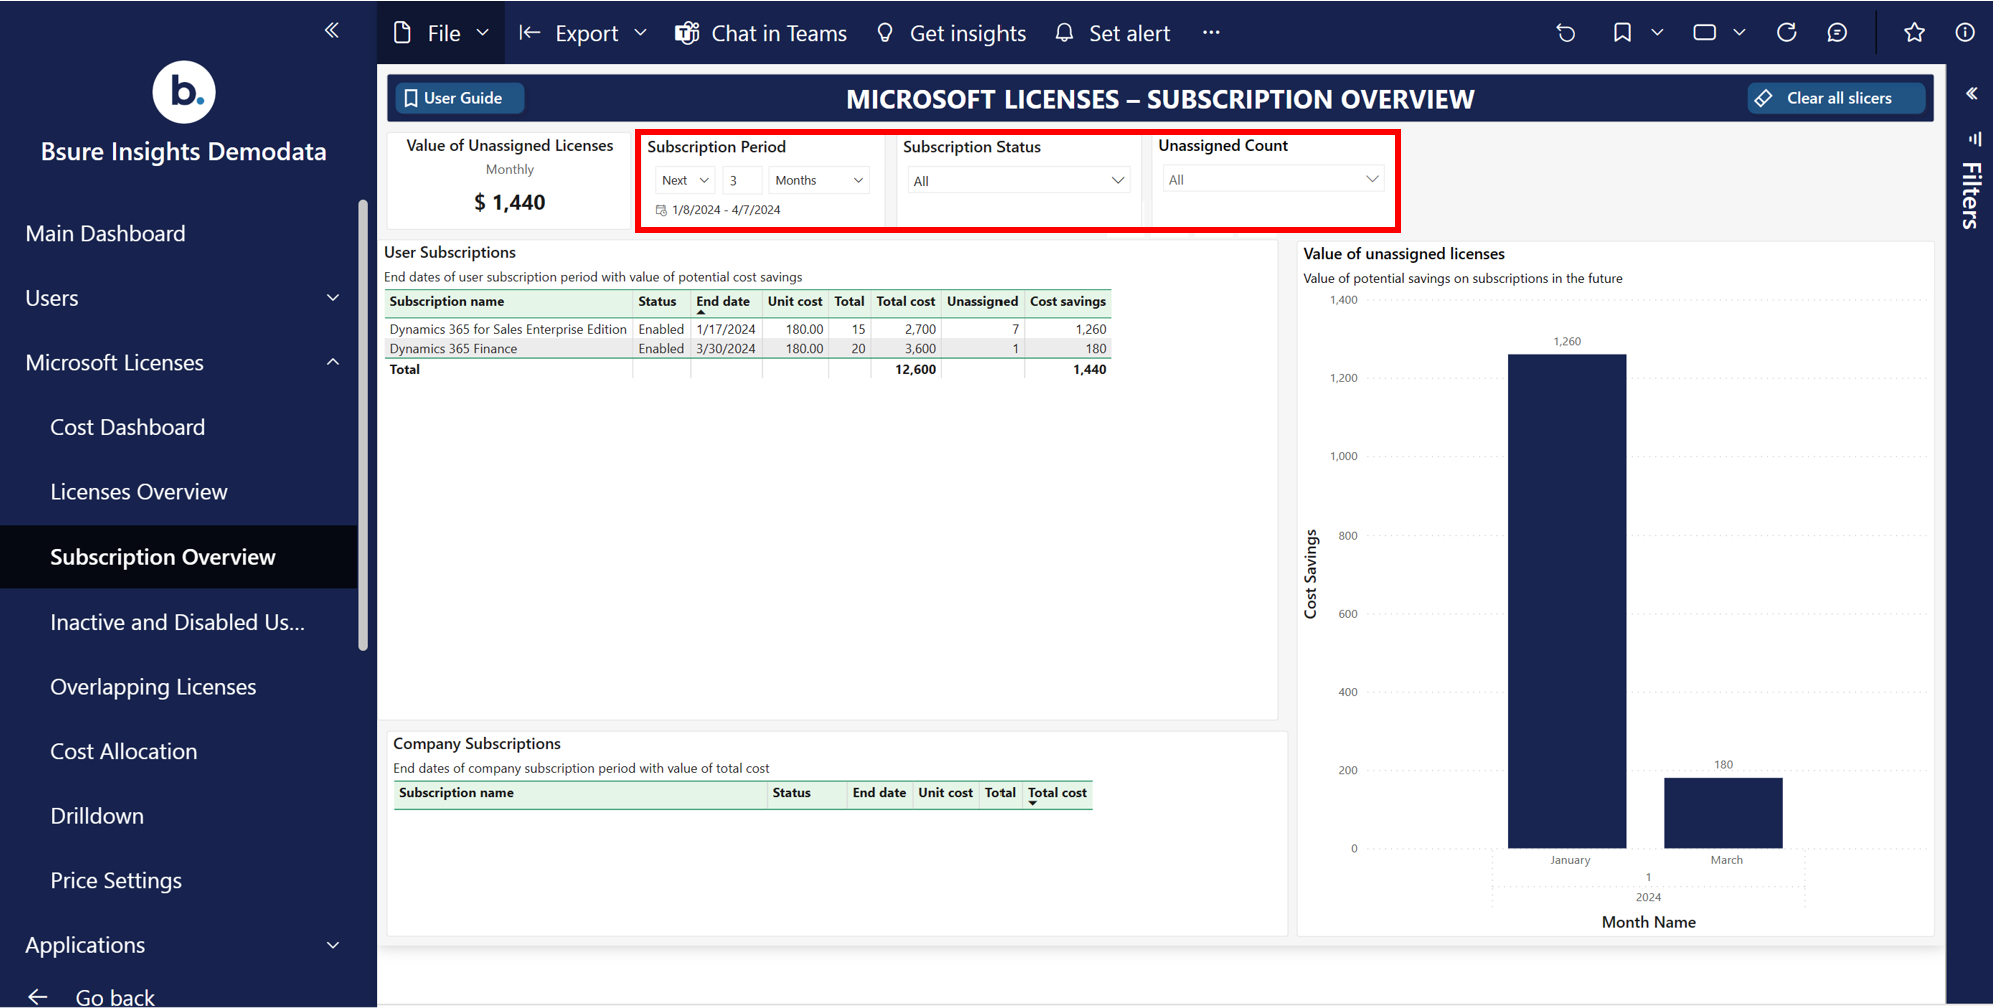Open the Months period unit dropdown

coord(818,181)
